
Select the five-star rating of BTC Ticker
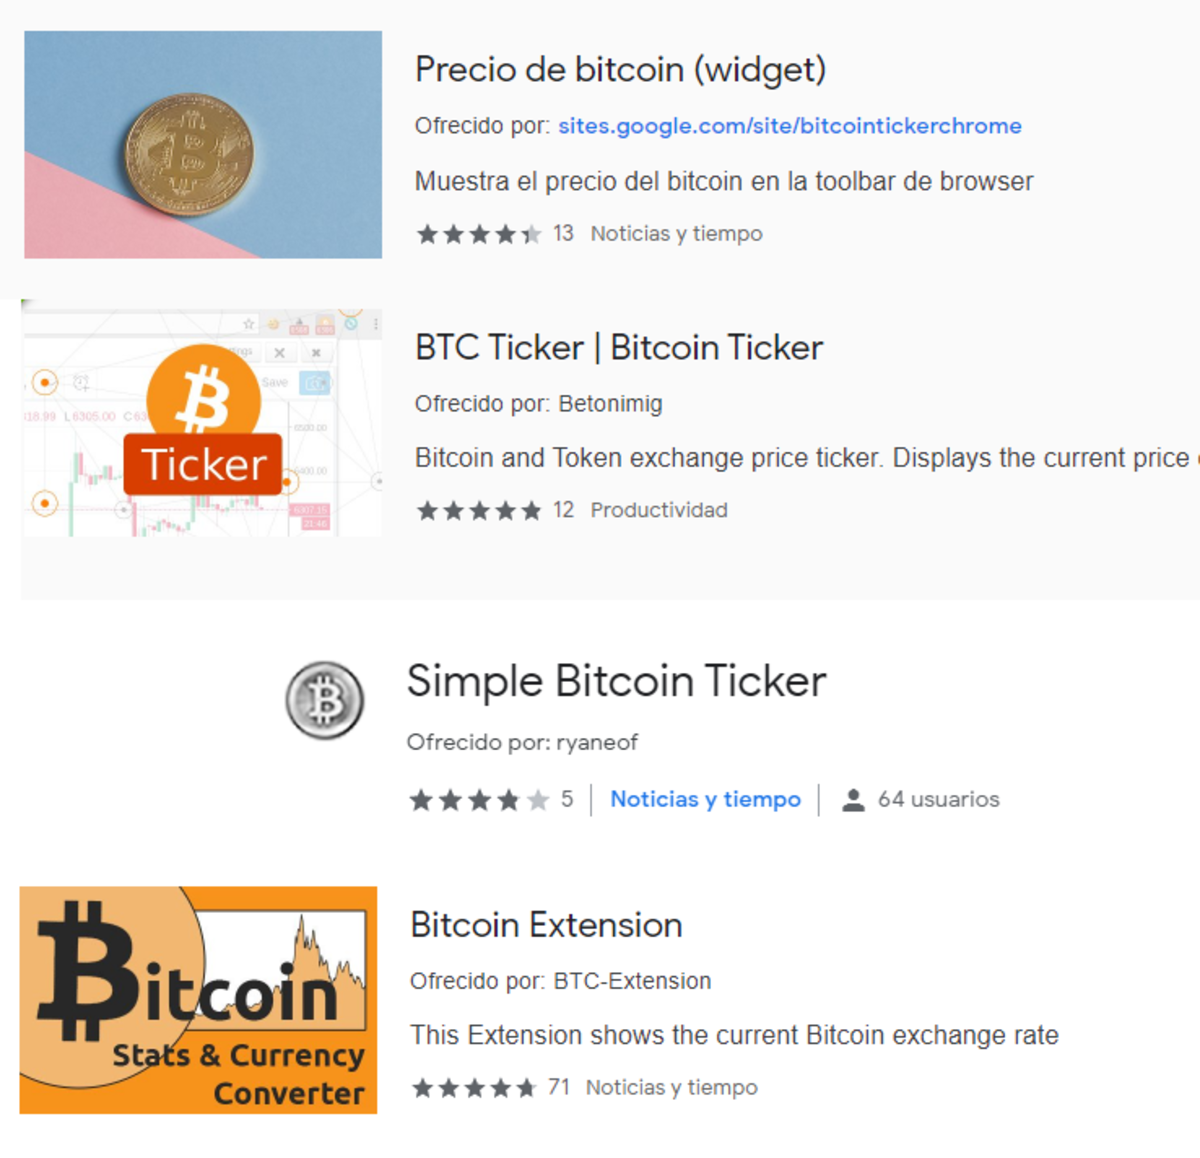tap(478, 510)
